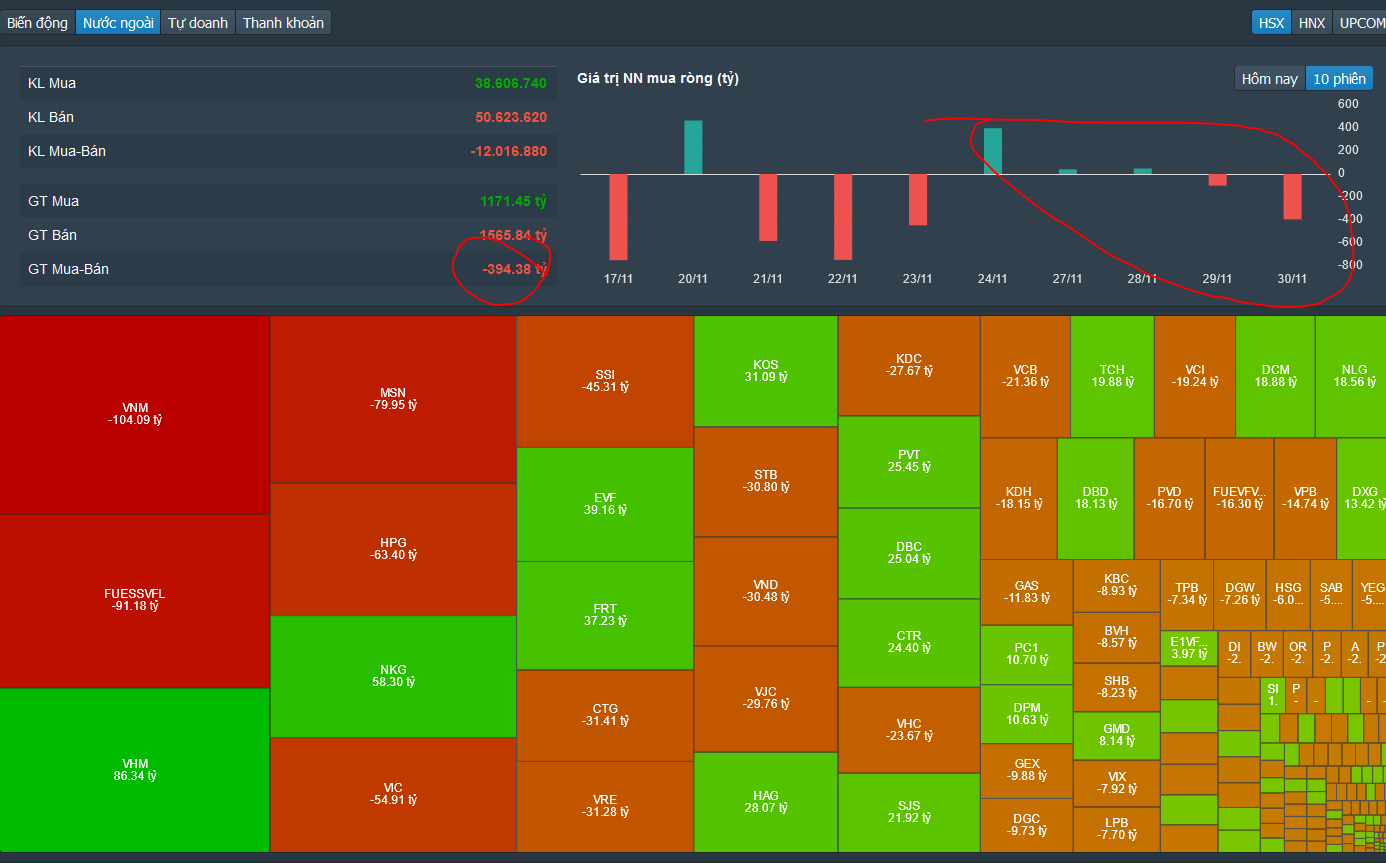
Task: Show Hôm nay chart view
Action: [x=1270, y=78]
